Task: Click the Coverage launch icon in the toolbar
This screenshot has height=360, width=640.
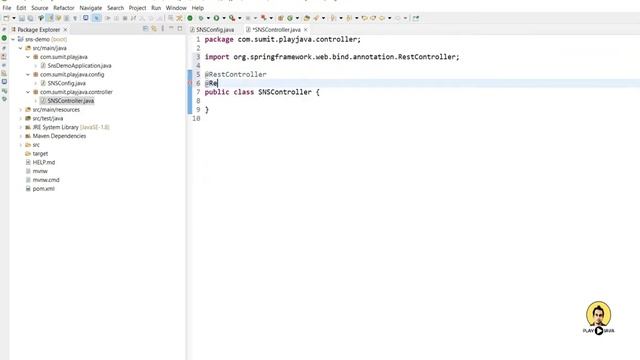Action: pyautogui.click(x=232, y=18)
